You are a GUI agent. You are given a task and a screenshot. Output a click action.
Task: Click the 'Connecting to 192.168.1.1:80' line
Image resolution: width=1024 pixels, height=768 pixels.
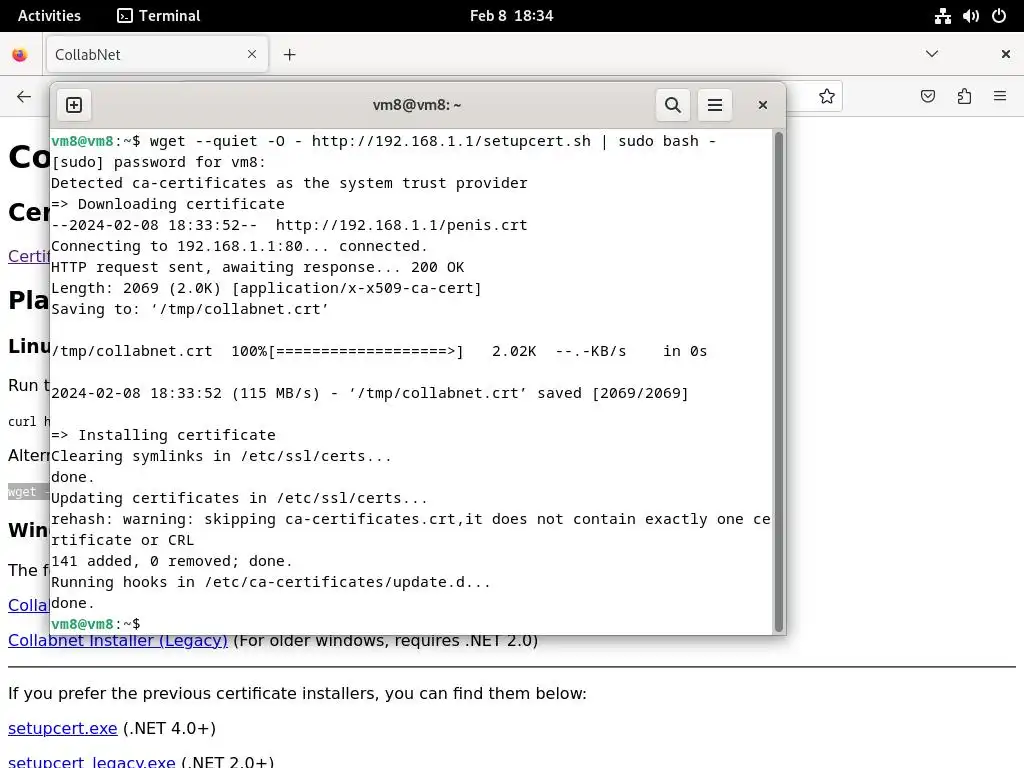coord(239,246)
